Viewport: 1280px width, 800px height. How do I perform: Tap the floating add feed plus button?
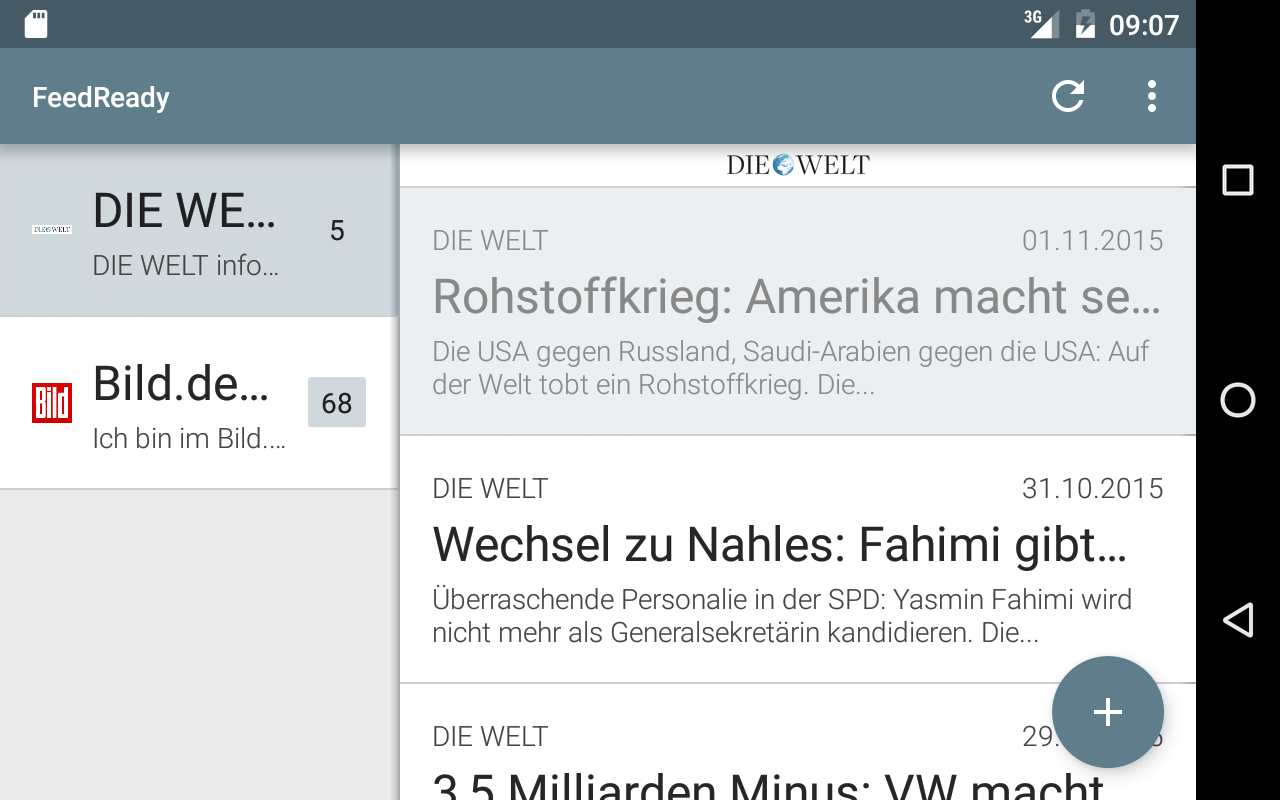tap(1108, 712)
